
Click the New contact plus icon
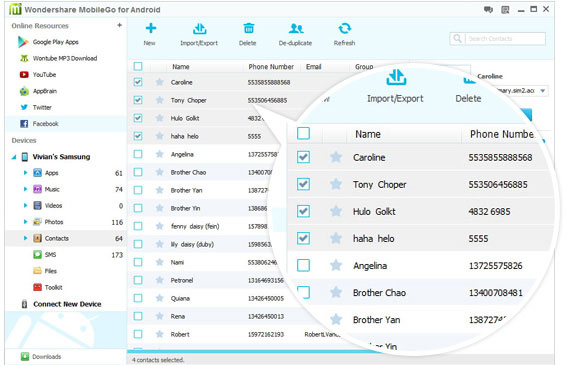click(150, 28)
